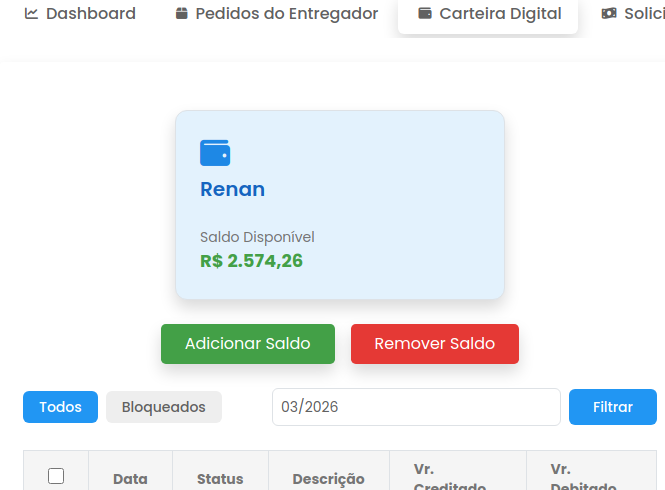Go to the Dashboard tab

click(80, 14)
